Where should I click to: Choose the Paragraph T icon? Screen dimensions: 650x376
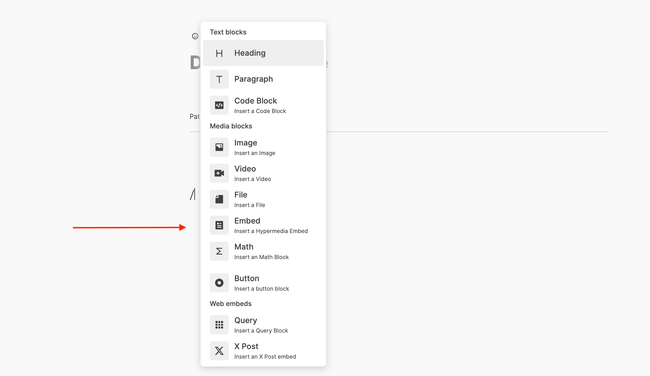coord(219,79)
